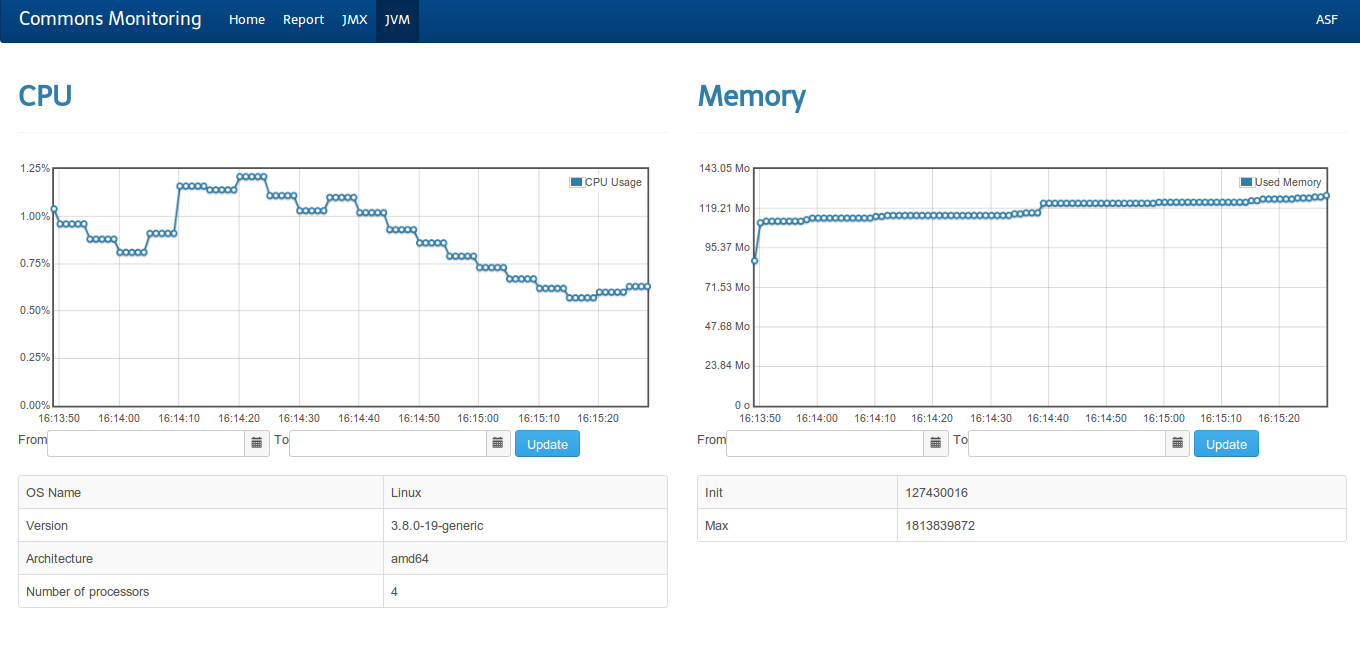Focus the Memory From date input field
The image size is (1360, 668).
coord(825,443)
